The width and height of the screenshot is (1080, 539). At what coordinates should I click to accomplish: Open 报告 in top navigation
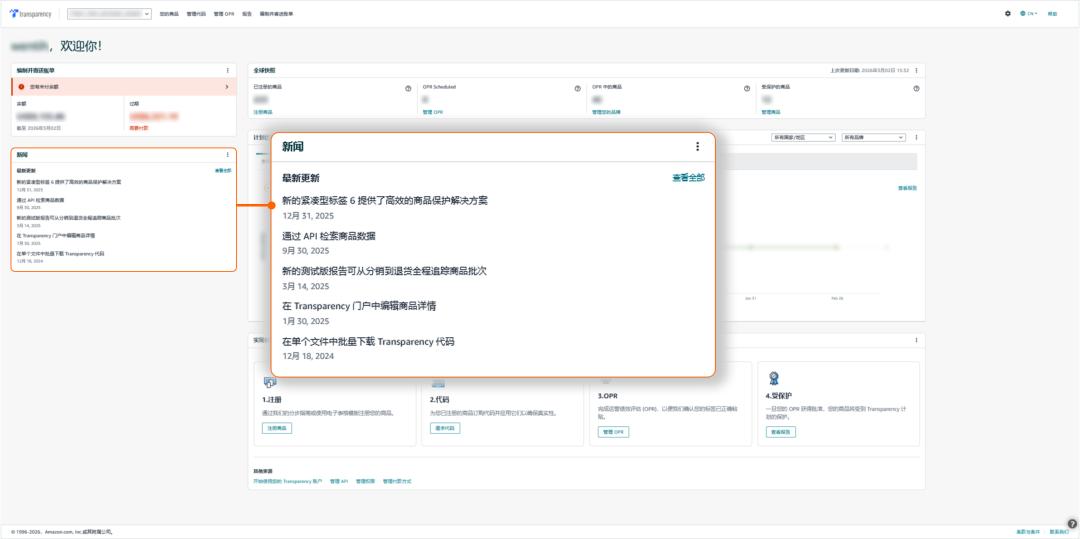(247, 14)
